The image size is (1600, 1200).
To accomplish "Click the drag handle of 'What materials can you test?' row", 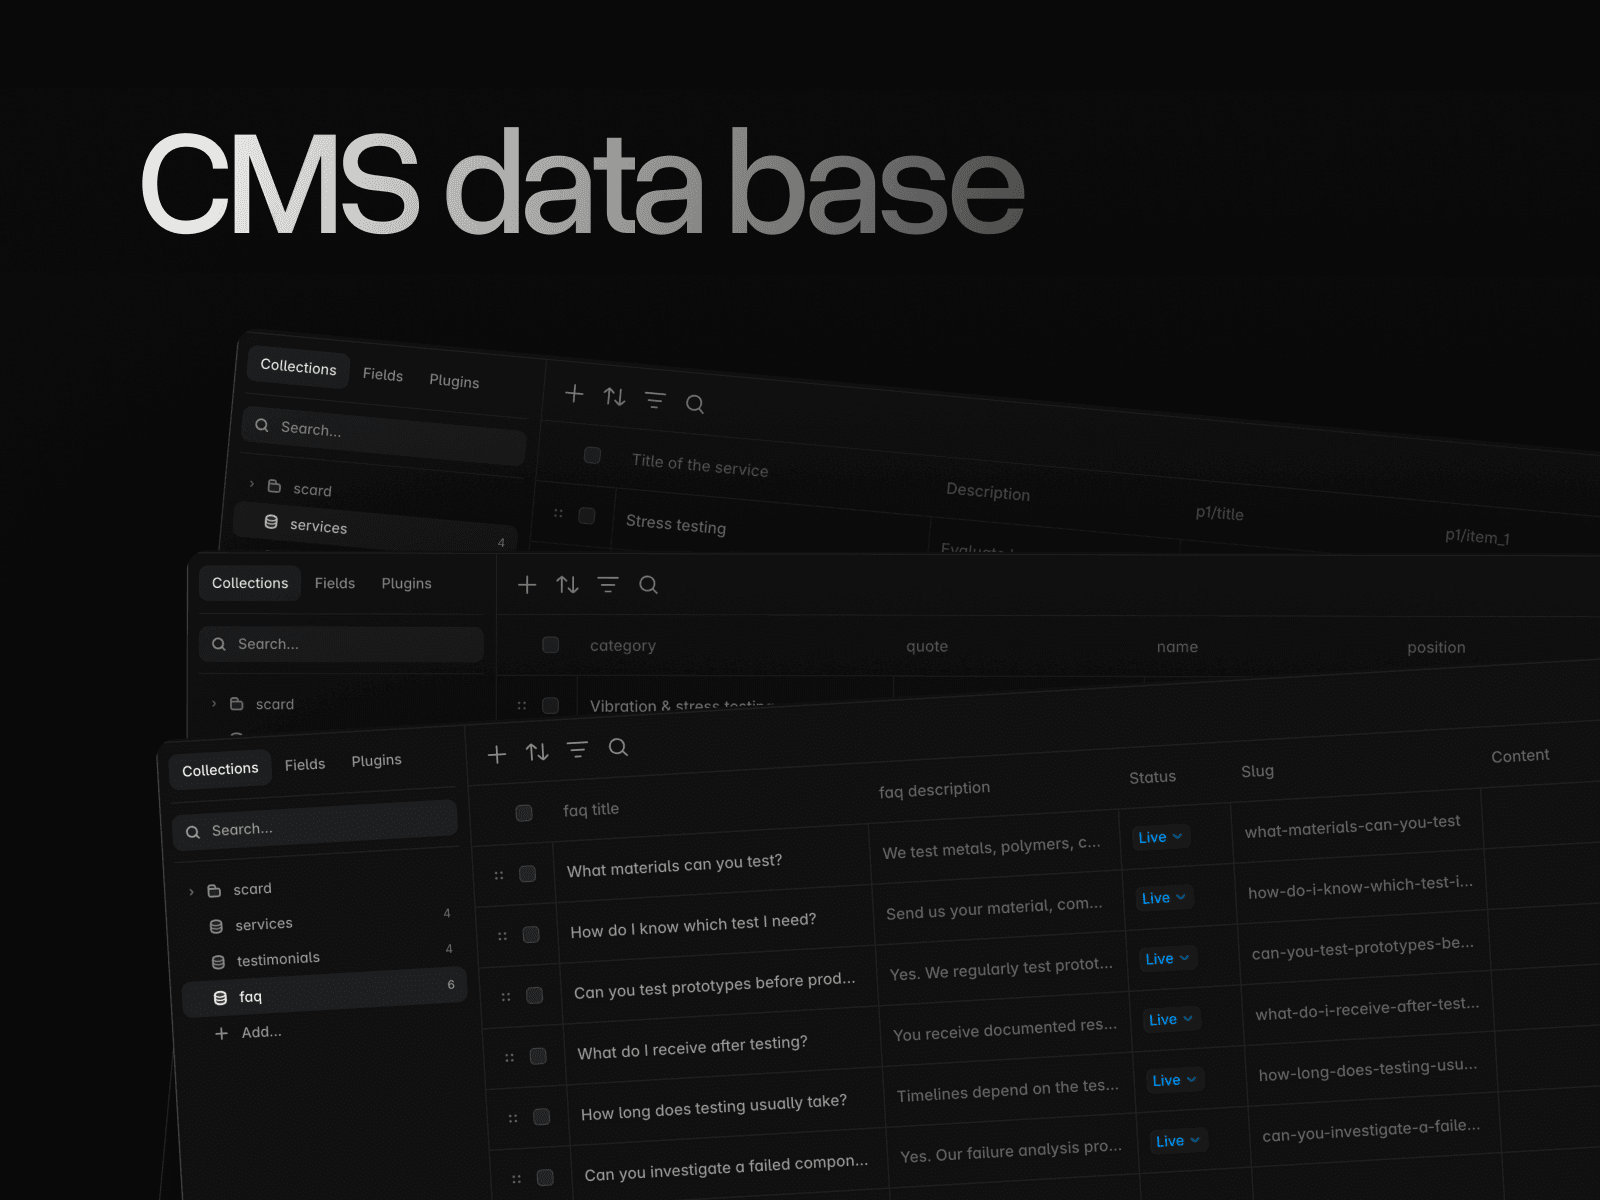I will [499, 875].
